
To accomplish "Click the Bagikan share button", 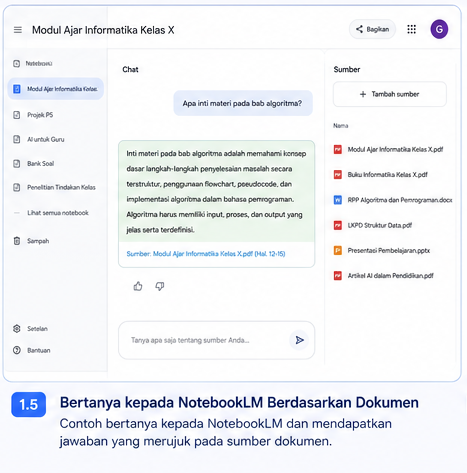I will 372,29.
